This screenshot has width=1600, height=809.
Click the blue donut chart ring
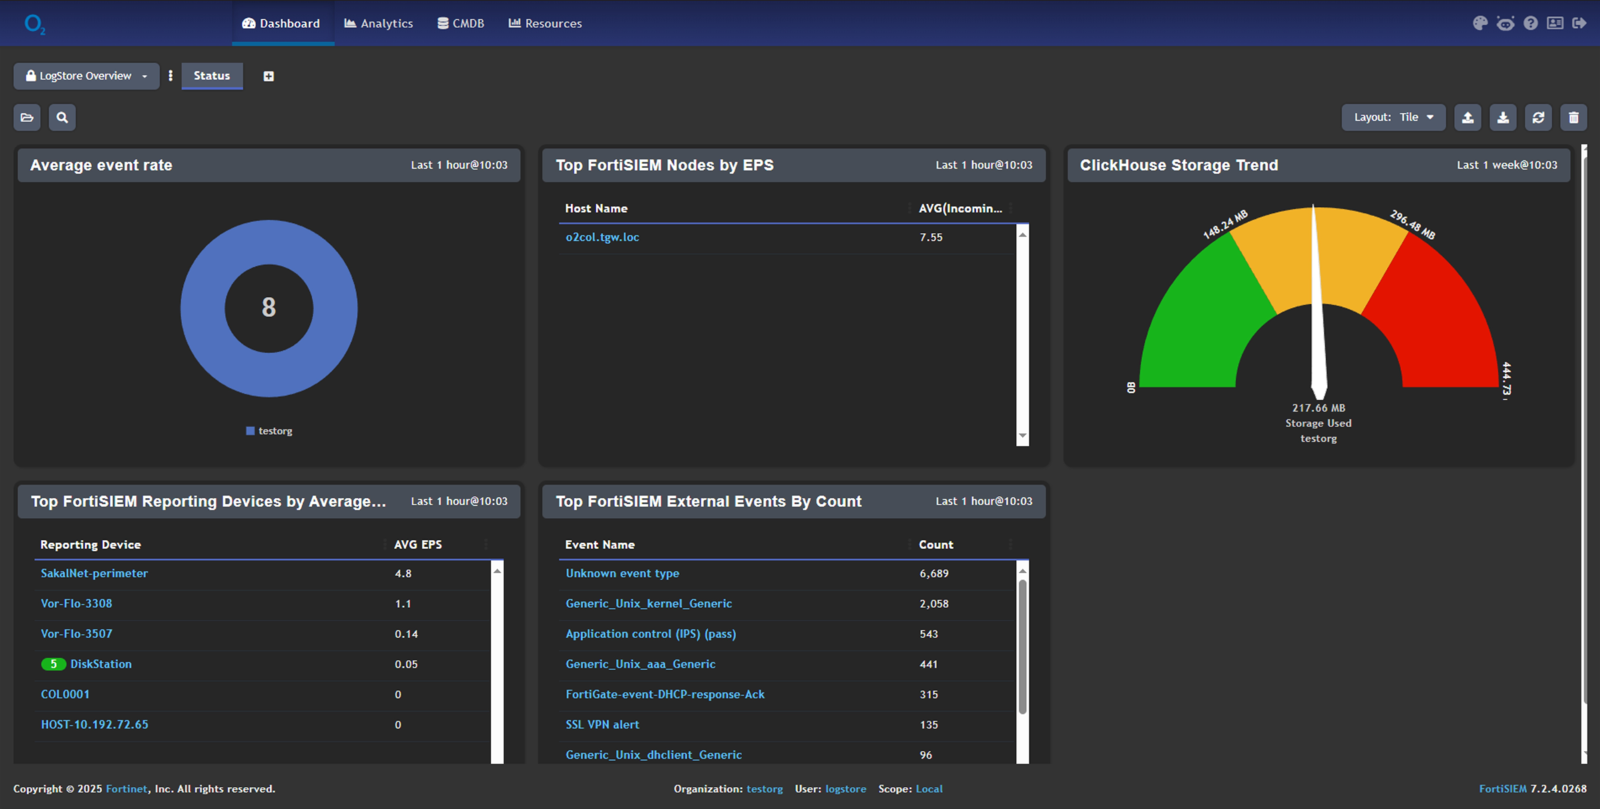[x=202, y=308]
